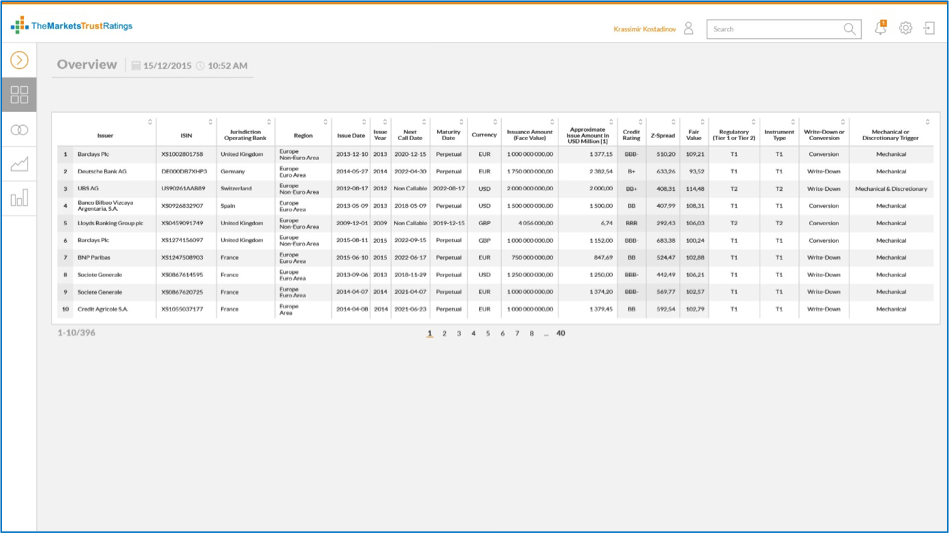Sort by Mechanical or Discretionary Trigger arrows
This screenshot has width=949, height=533.
pyautogui.click(x=928, y=122)
